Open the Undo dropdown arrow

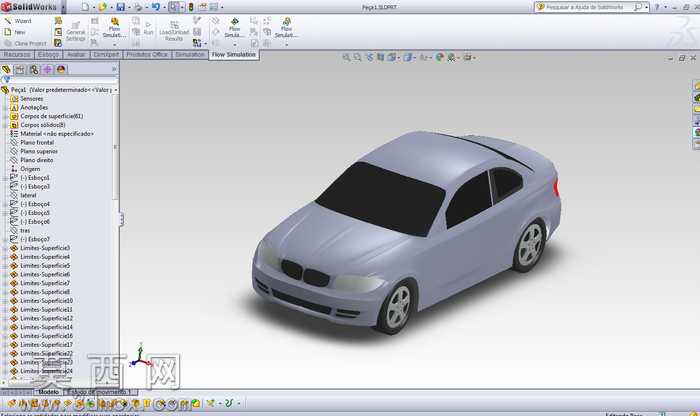164,8
